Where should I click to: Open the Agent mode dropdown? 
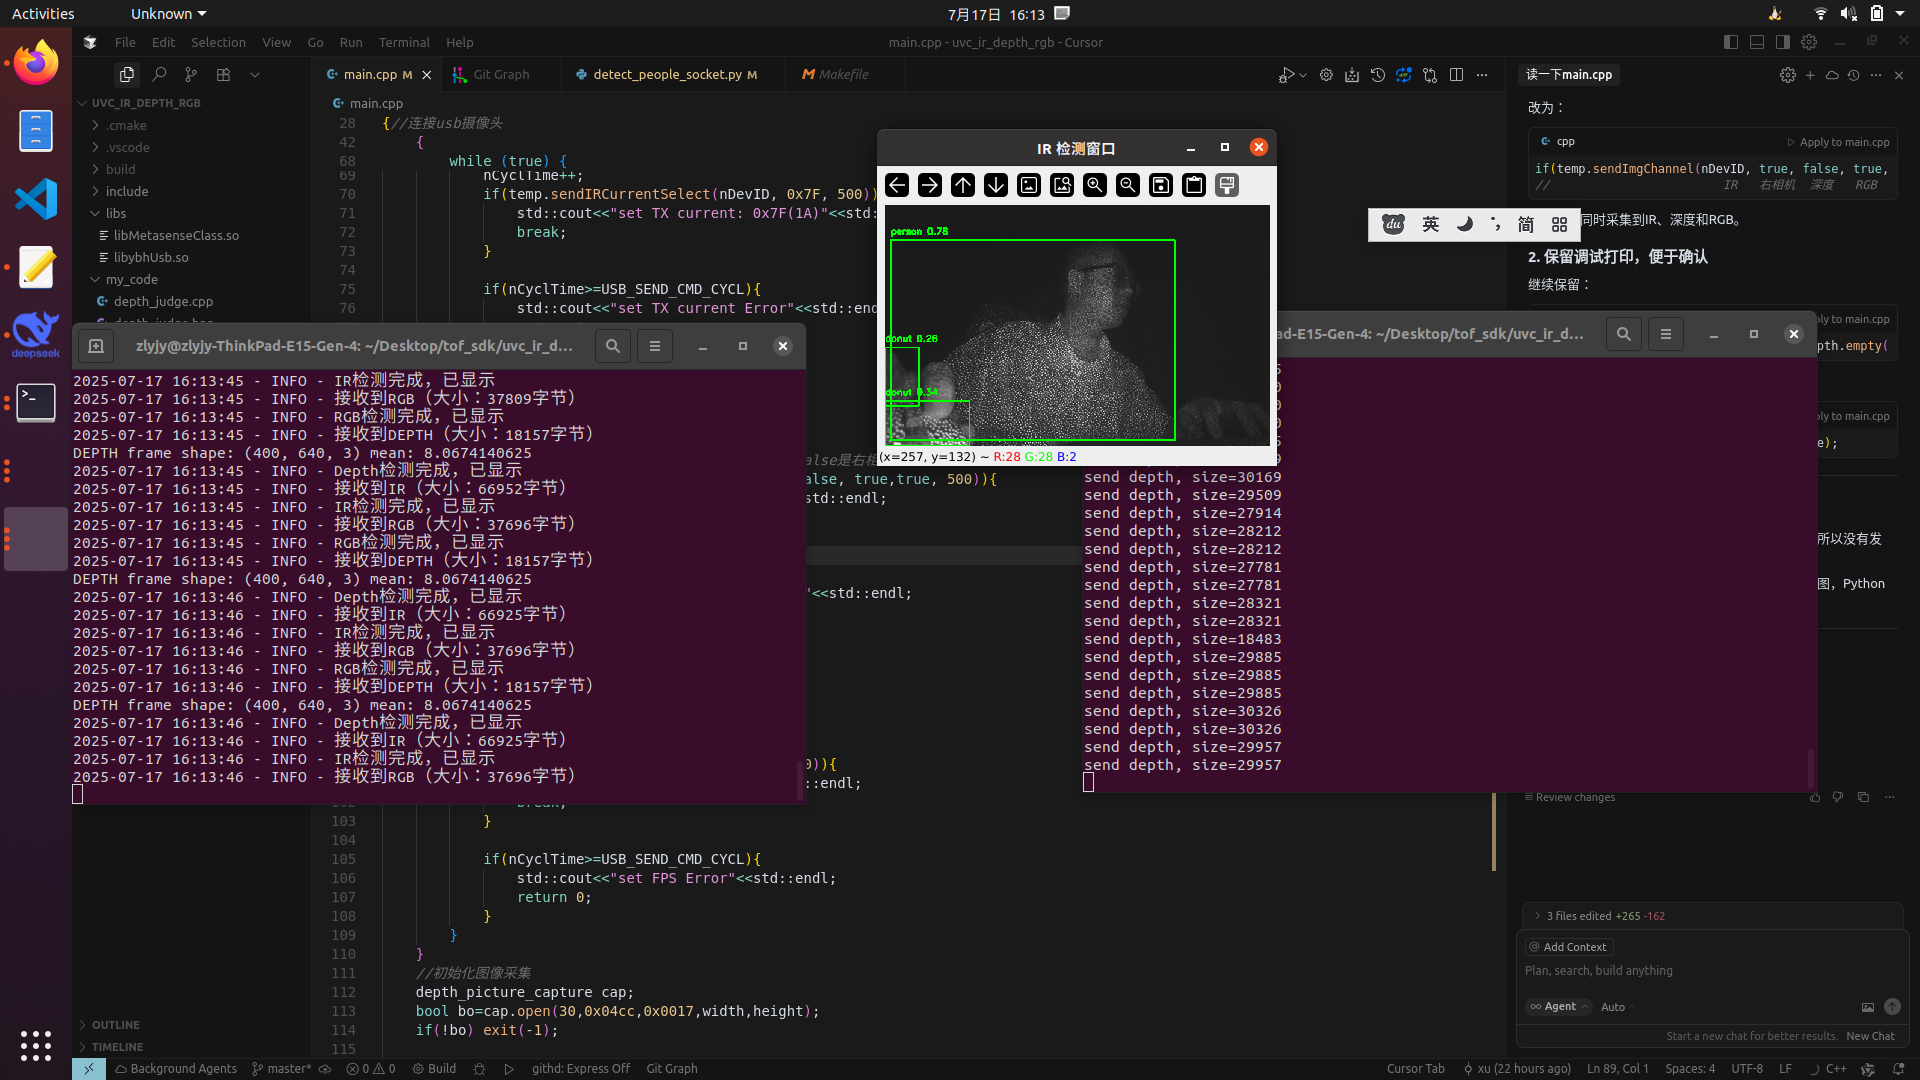click(x=1558, y=1007)
